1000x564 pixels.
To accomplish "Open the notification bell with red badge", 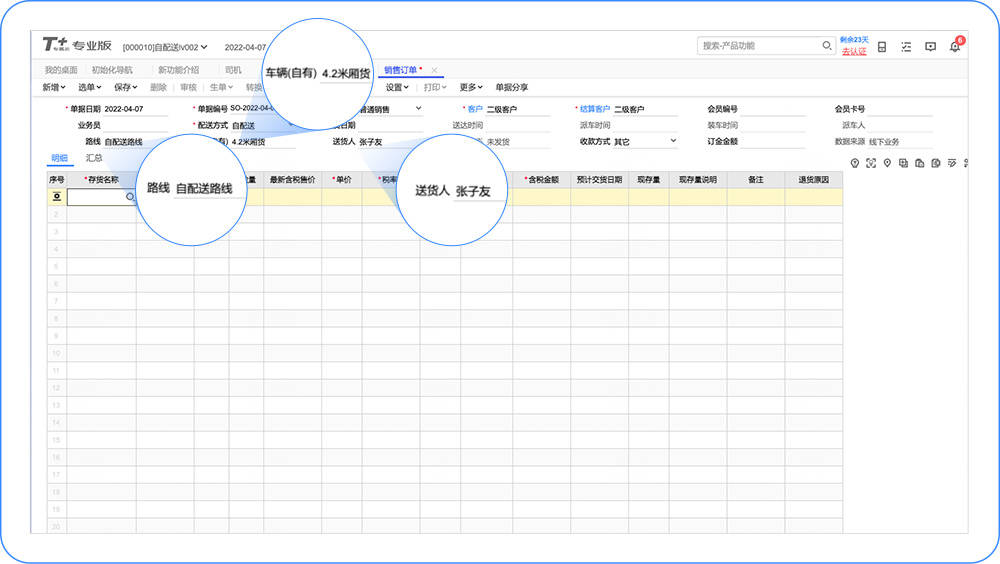I will [x=955, y=45].
